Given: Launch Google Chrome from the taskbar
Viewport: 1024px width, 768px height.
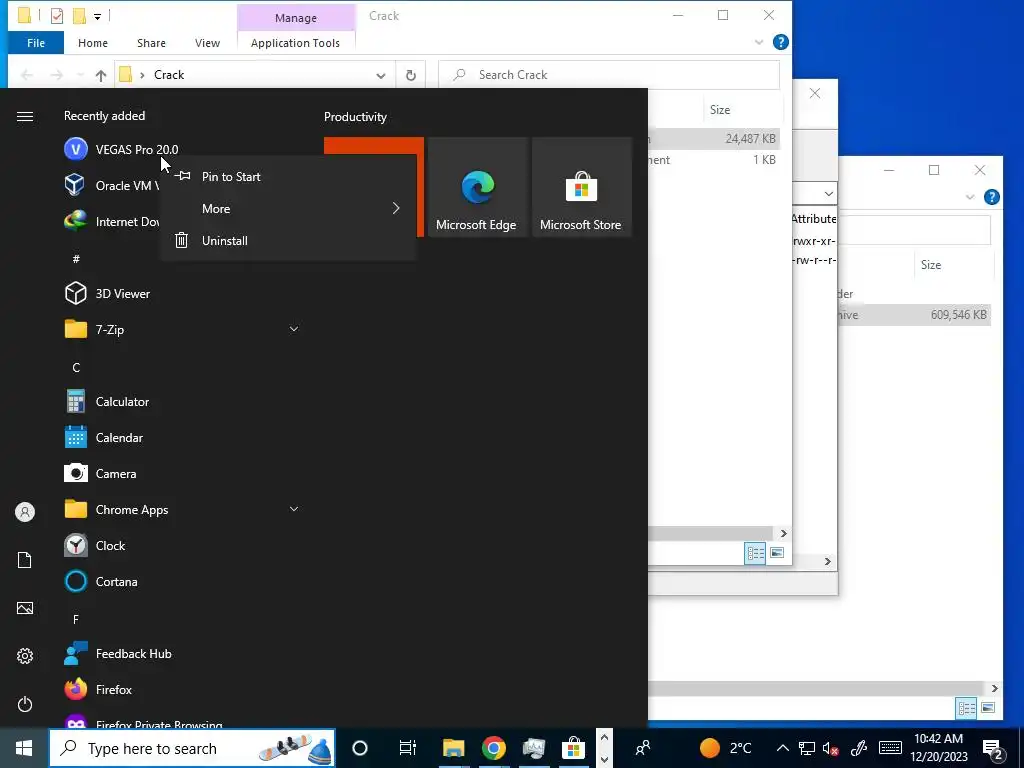Looking at the screenshot, I should (x=494, y=748).
